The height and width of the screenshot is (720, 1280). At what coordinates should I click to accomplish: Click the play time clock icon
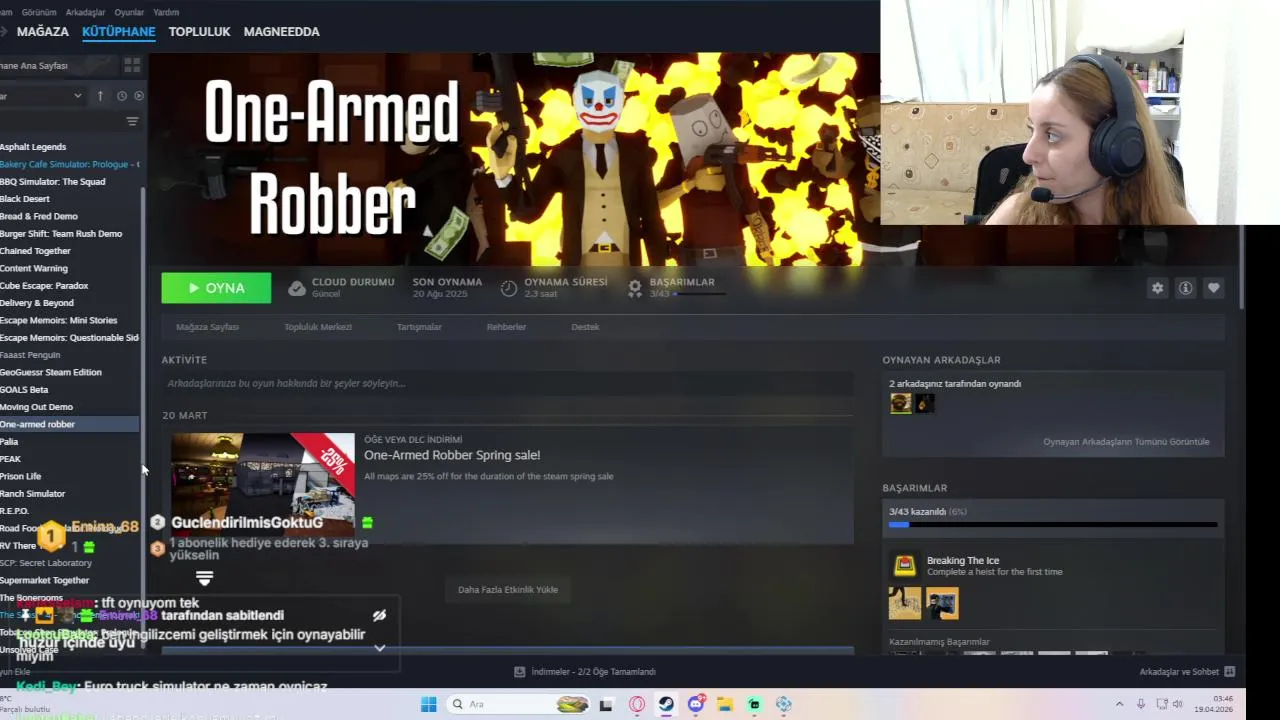tap(509, 288)
